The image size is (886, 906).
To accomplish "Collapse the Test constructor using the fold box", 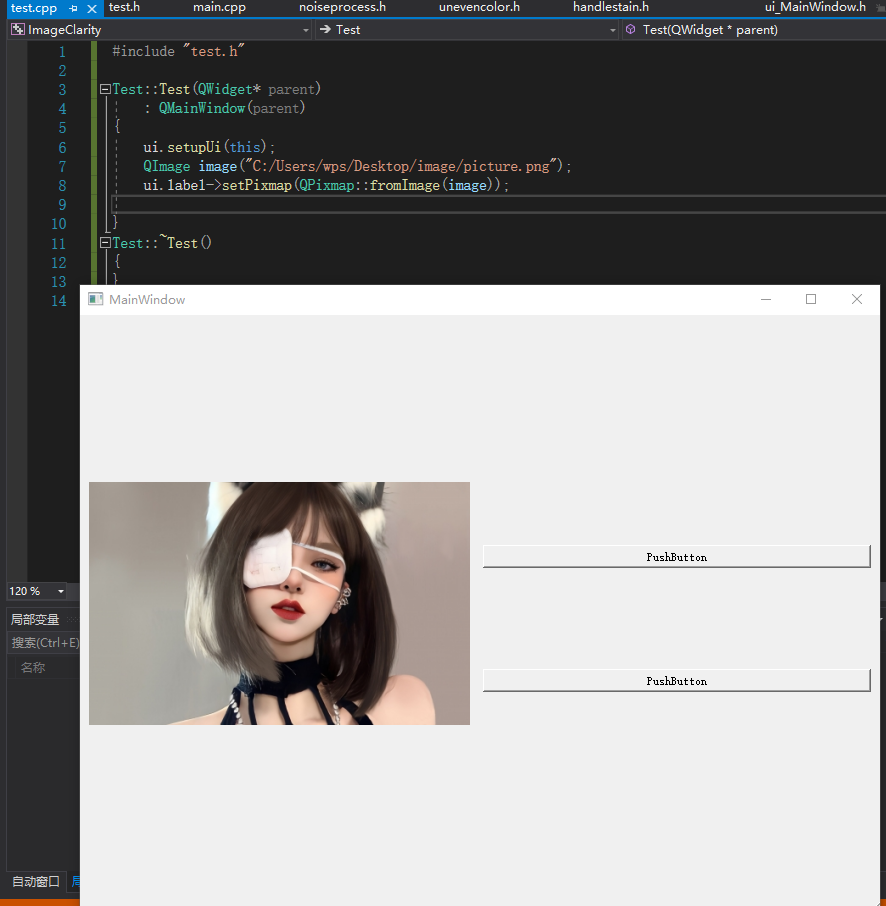I will [x=104, y=88].
